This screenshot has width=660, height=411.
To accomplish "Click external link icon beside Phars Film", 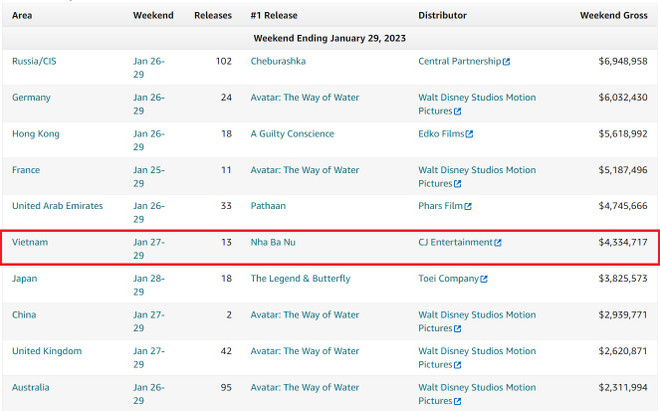I will [468, 207].
